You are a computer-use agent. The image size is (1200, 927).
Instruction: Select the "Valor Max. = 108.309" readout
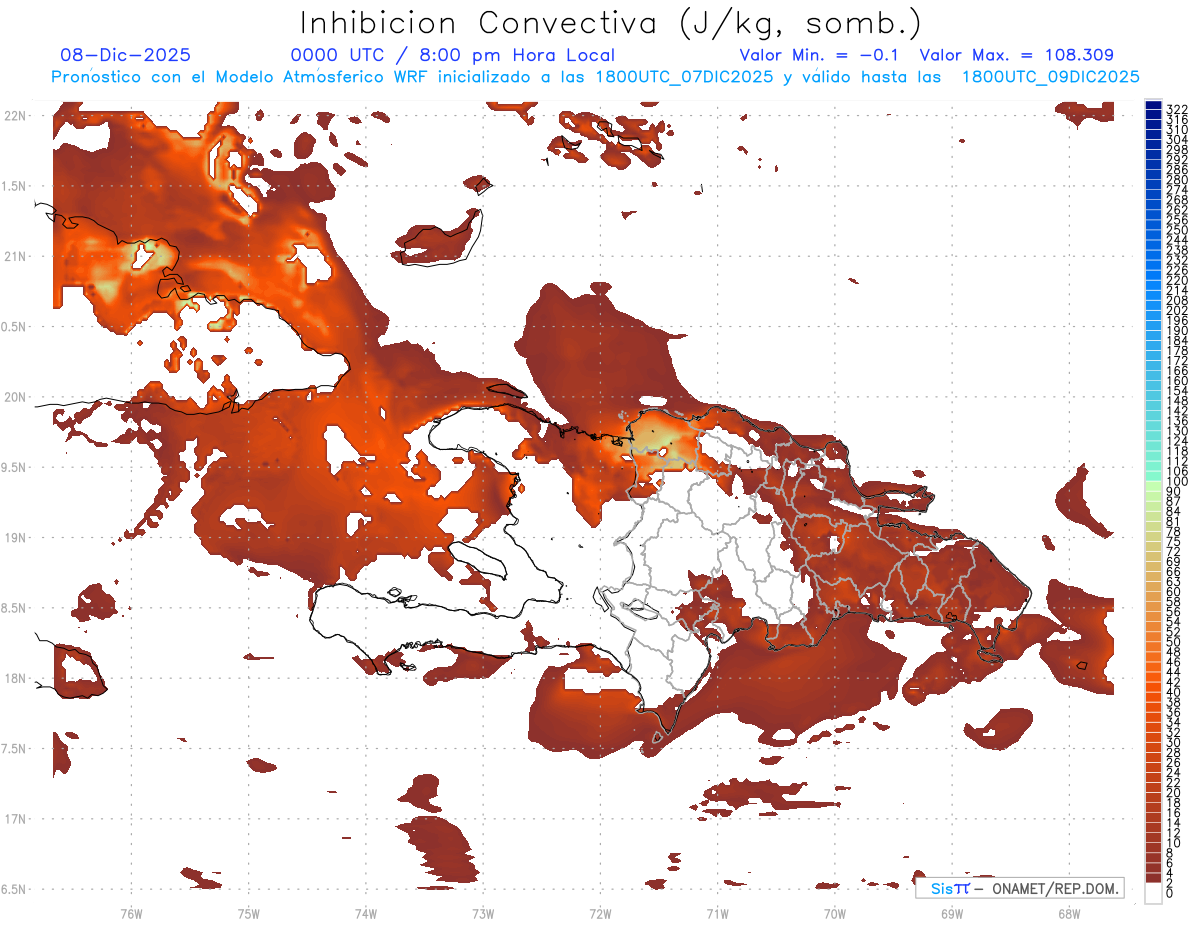tap(1016, 56)
